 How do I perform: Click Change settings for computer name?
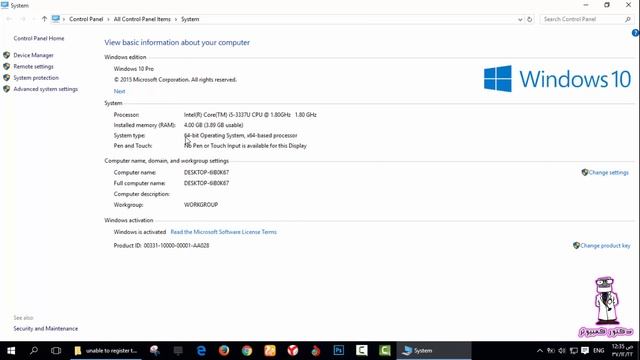[x=609, y=173]
